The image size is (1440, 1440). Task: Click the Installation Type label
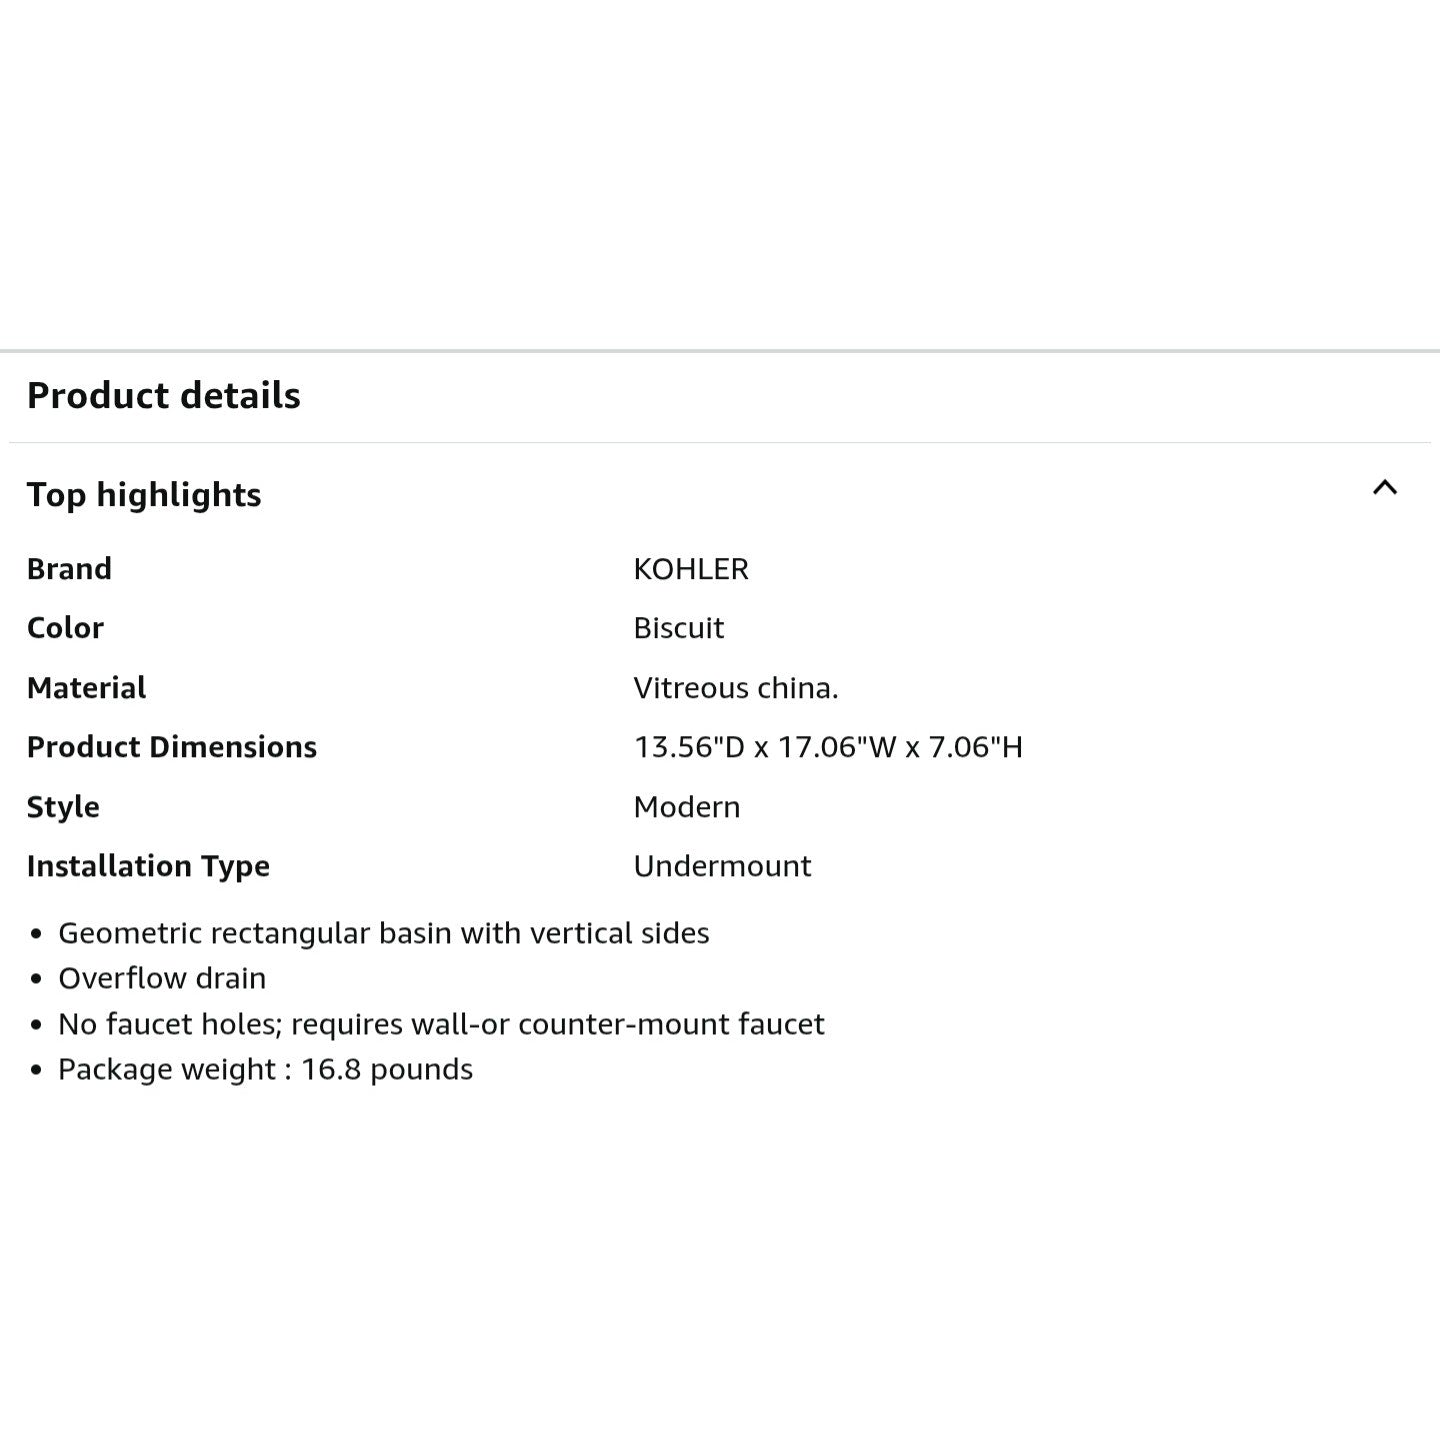tap(148, 866)
